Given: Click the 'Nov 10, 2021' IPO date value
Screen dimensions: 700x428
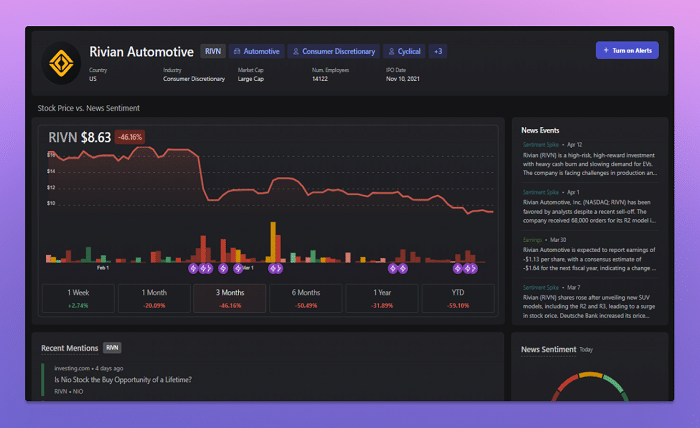Looking at the screenshot, I should point(403,79).
